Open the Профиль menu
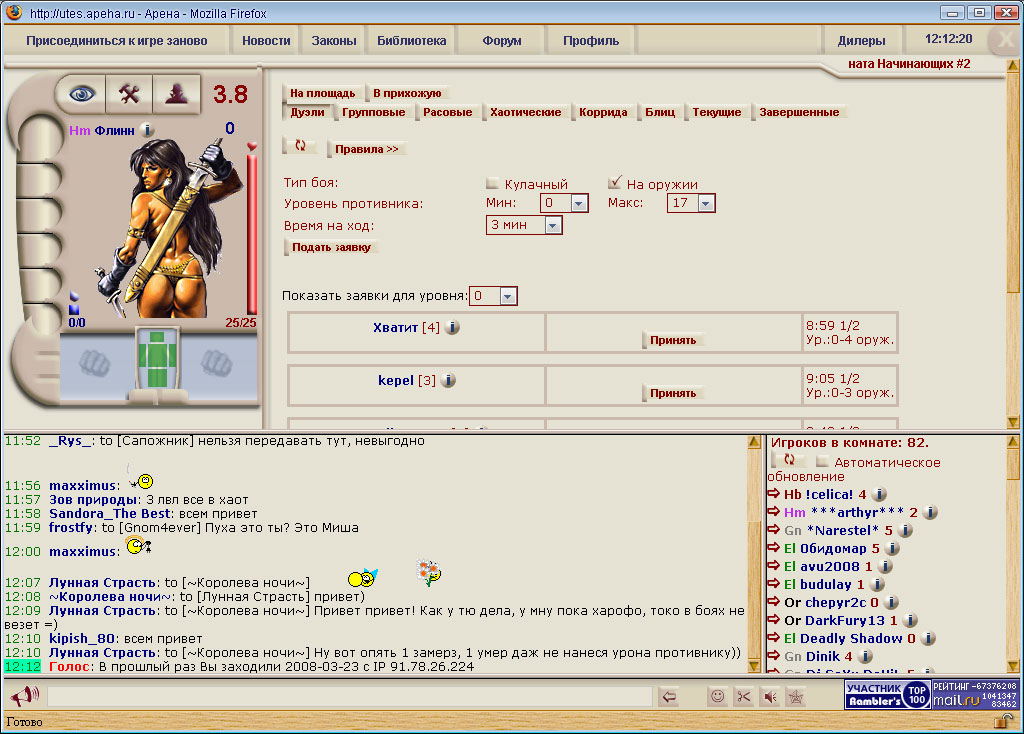Viewport: 1024px width, 734px height. [x=591, y=40]
